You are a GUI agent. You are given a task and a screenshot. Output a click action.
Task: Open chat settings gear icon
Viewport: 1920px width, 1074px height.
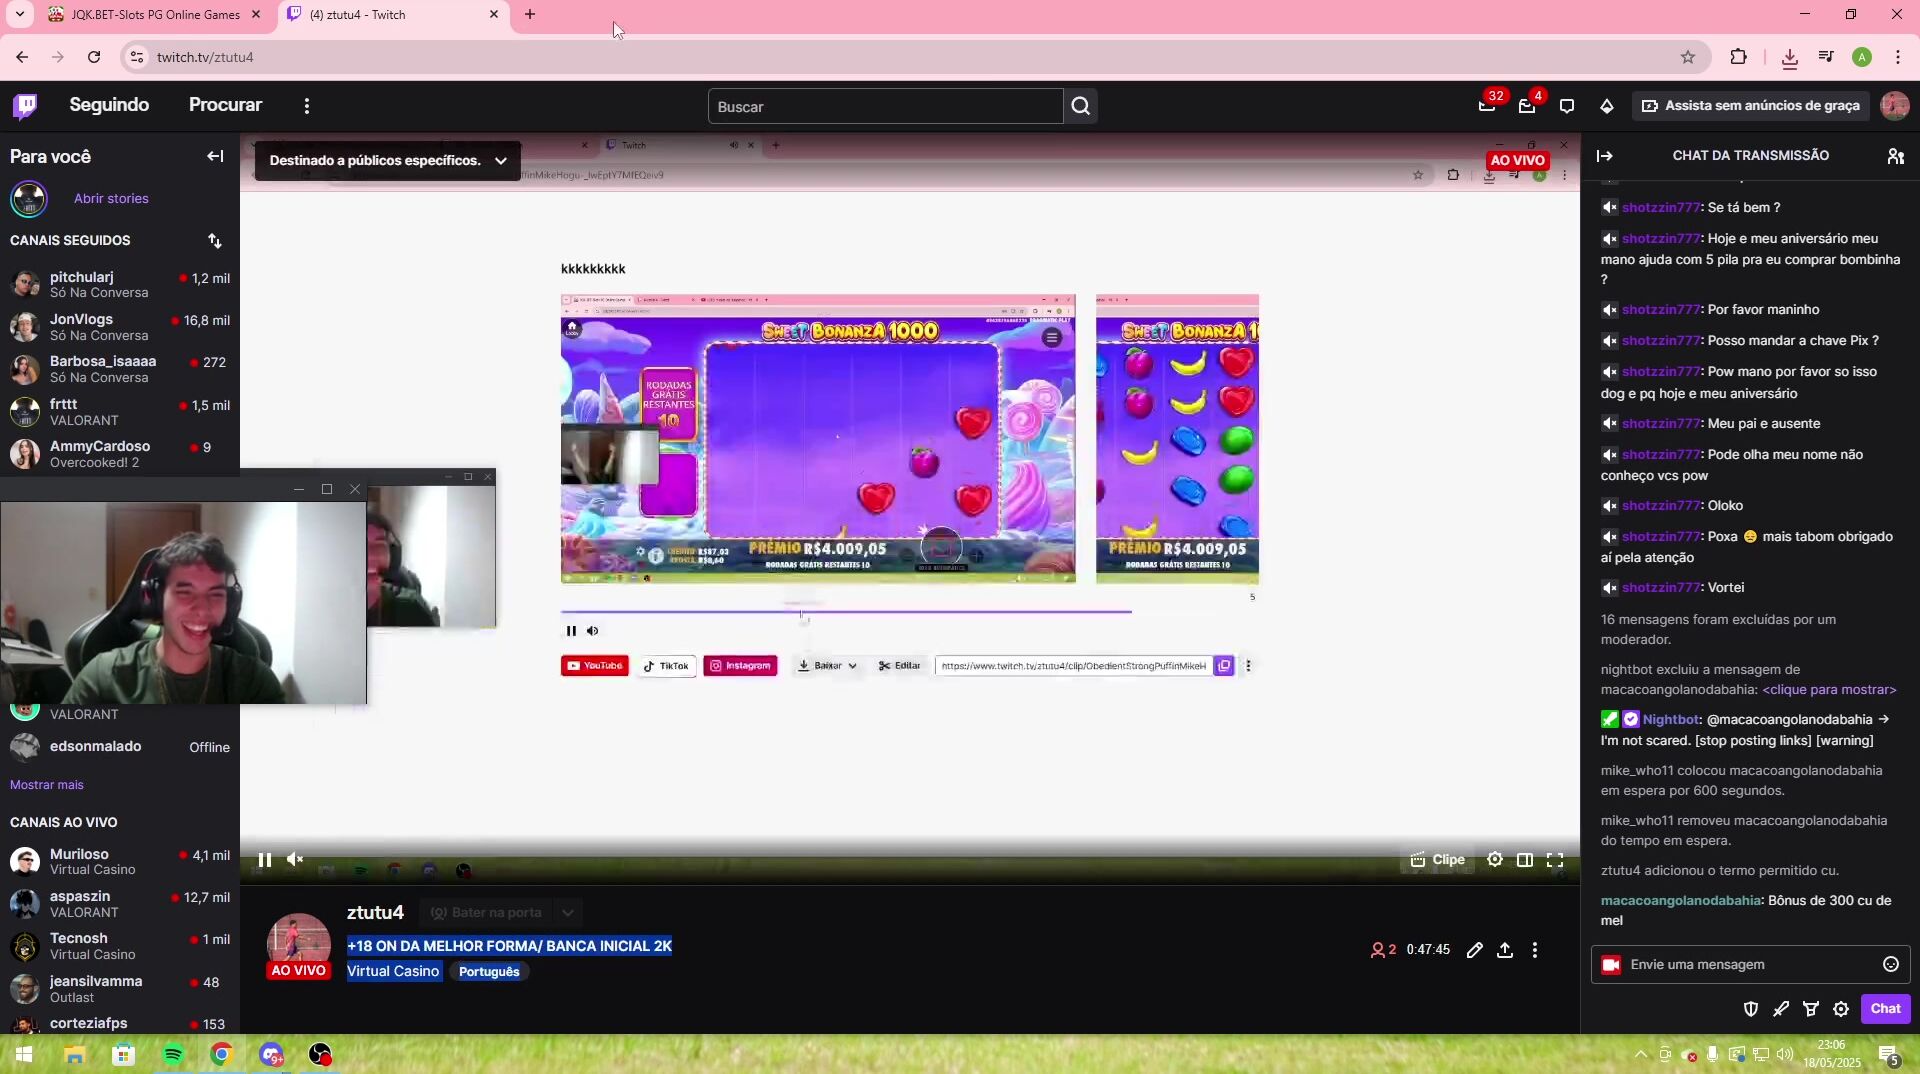point(1841,1010)
